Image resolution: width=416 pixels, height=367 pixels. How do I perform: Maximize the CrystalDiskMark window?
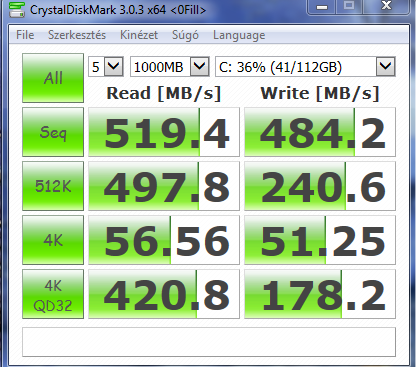pyautogui.click(x=349, y=7)
